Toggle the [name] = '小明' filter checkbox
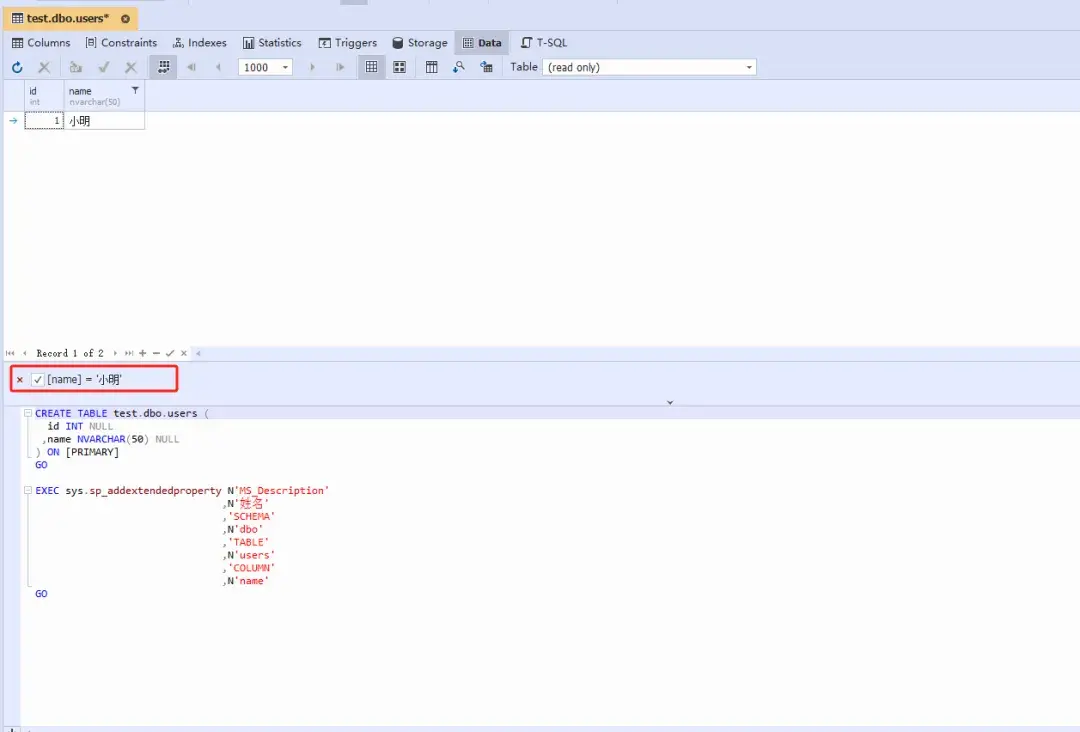Image resolution: width=1080 pixels, height=732 pixels. click(38, 378)
